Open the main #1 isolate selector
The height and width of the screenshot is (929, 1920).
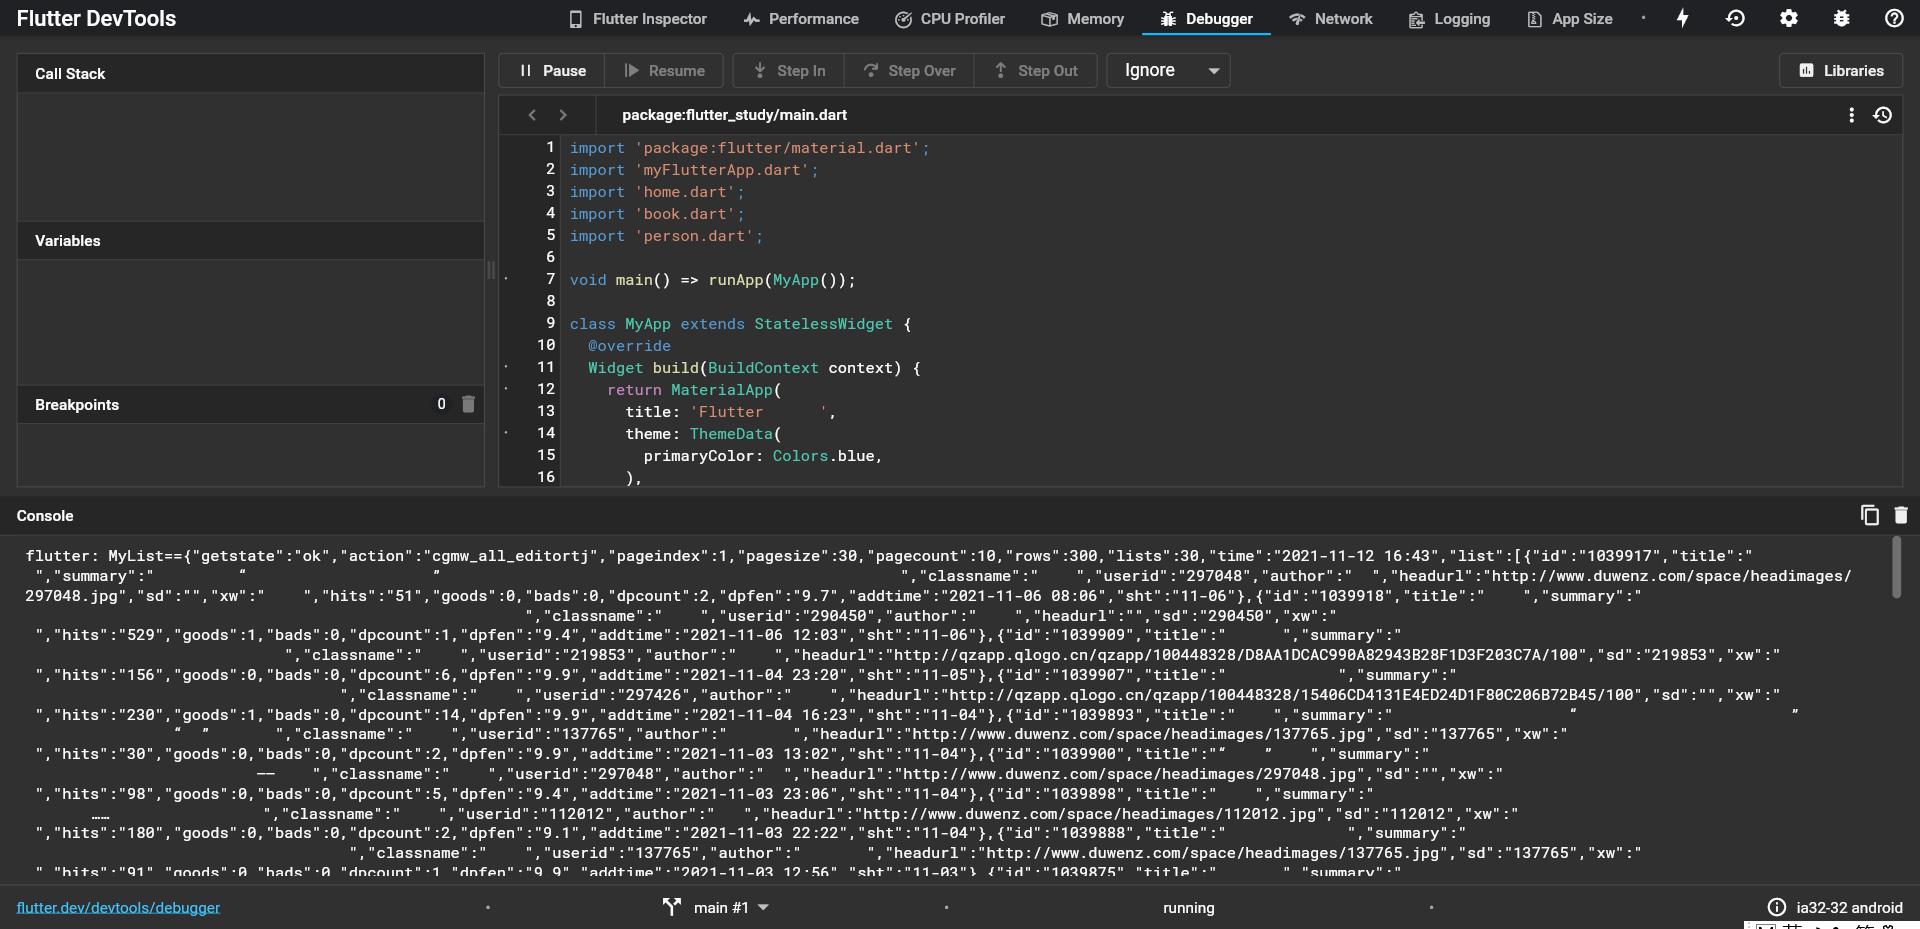716,907
